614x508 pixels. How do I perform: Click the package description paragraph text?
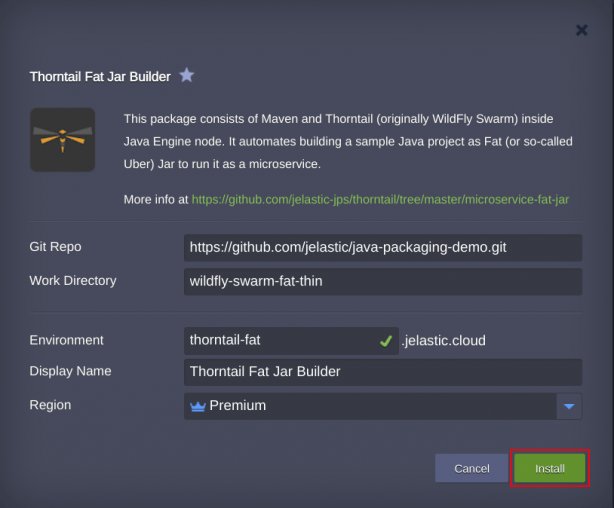click(x=348, y=141)
